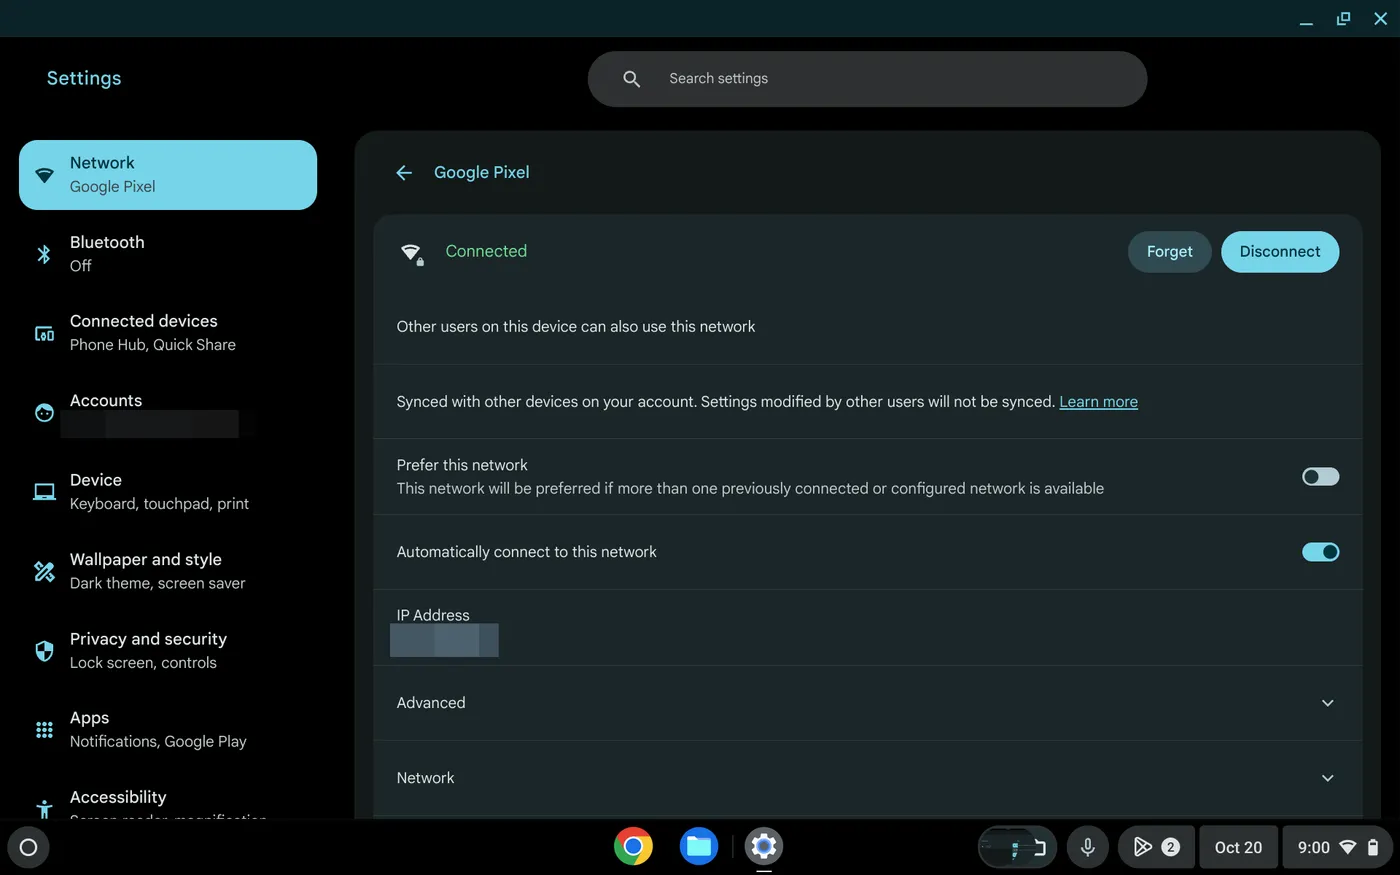Forget the Google Pixel network

click(x=1170, y=252)
